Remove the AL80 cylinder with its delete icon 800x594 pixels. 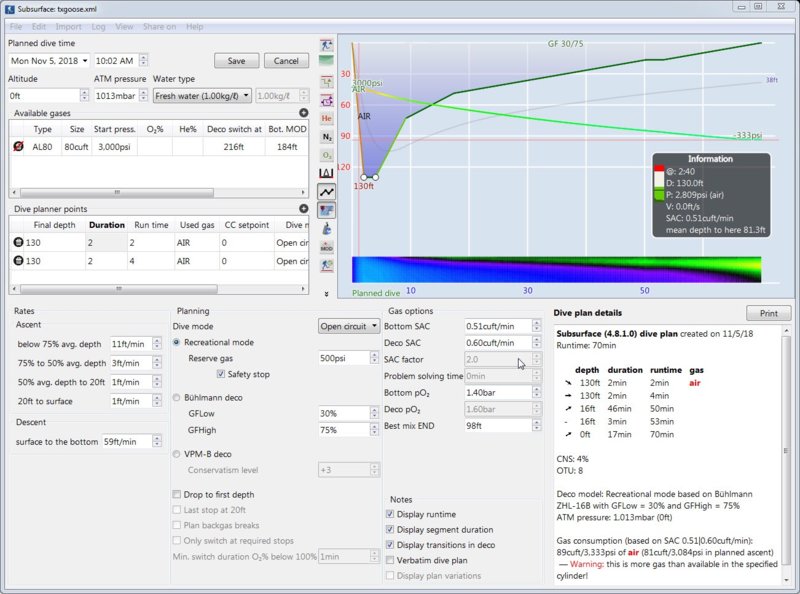18,147
